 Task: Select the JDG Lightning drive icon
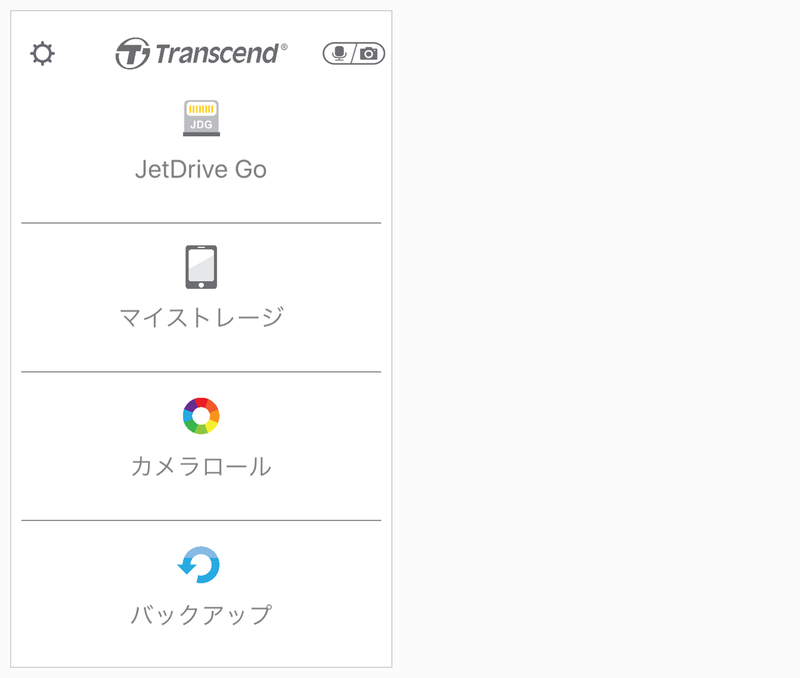point(202,118)
